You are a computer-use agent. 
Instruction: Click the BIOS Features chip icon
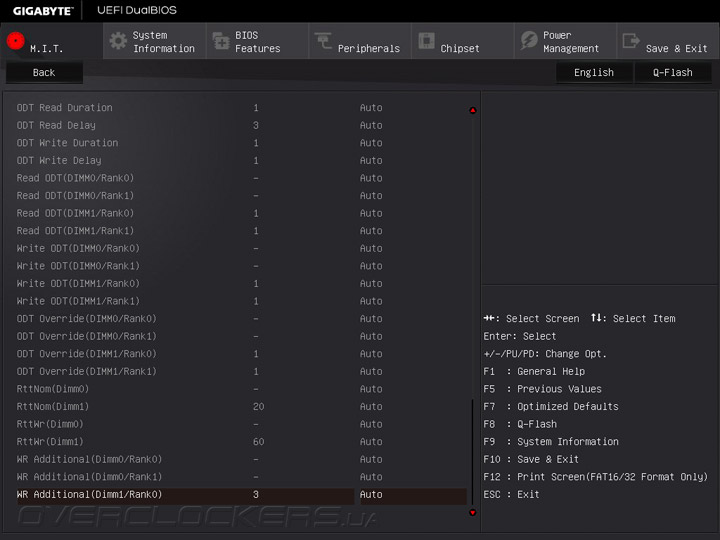click(x=221, y=41)
